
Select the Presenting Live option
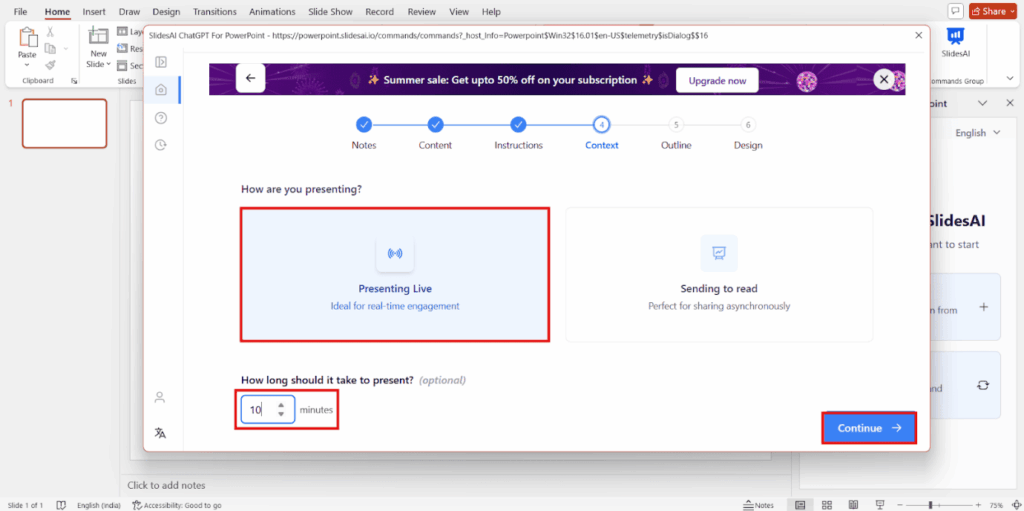click(x=395, y=275)
